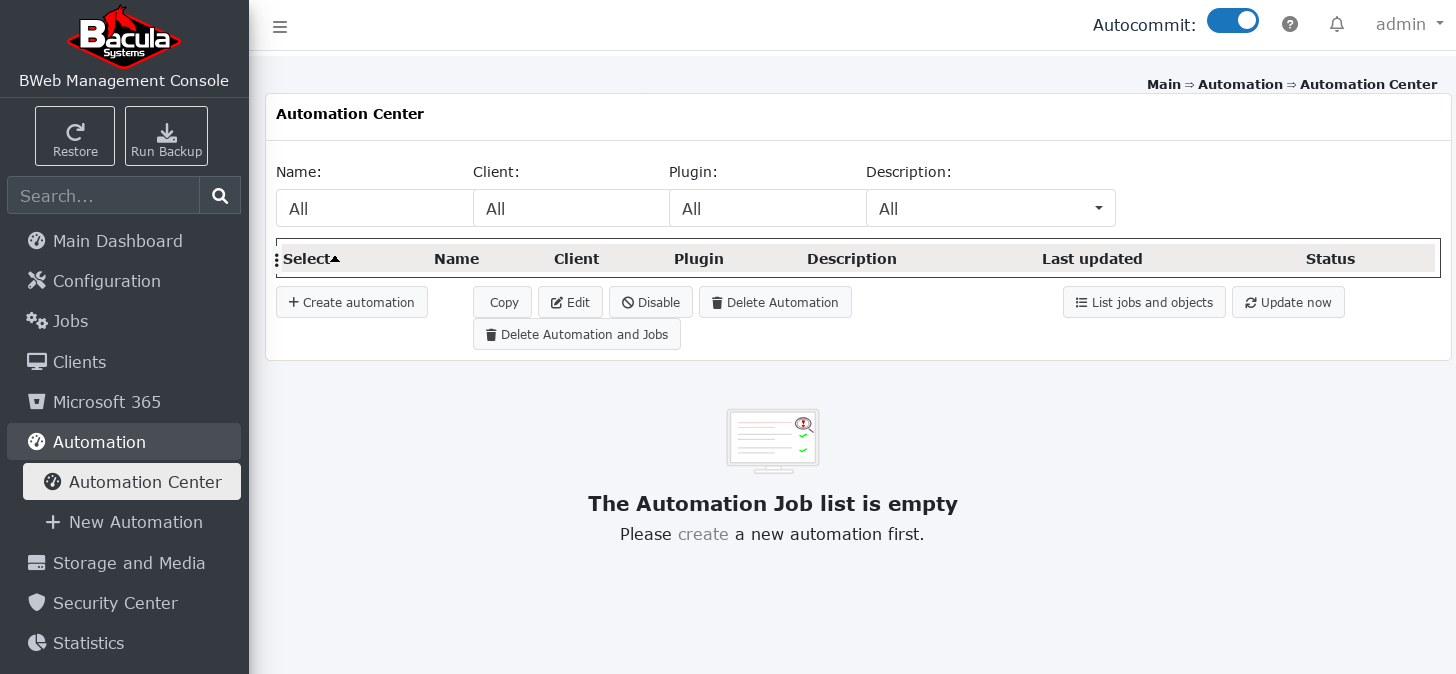Click the Bacula Systems logo
This screenshot has height=674, width=1456.
(124, 38)
